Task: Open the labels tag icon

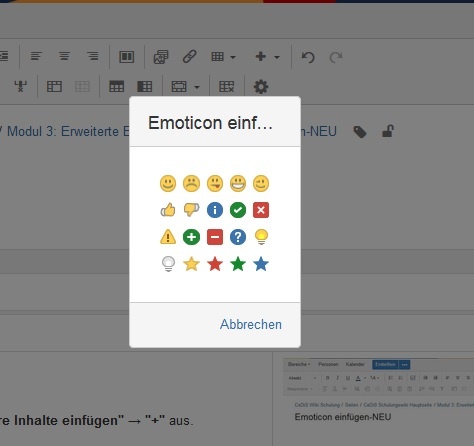Action: [360, 132]
